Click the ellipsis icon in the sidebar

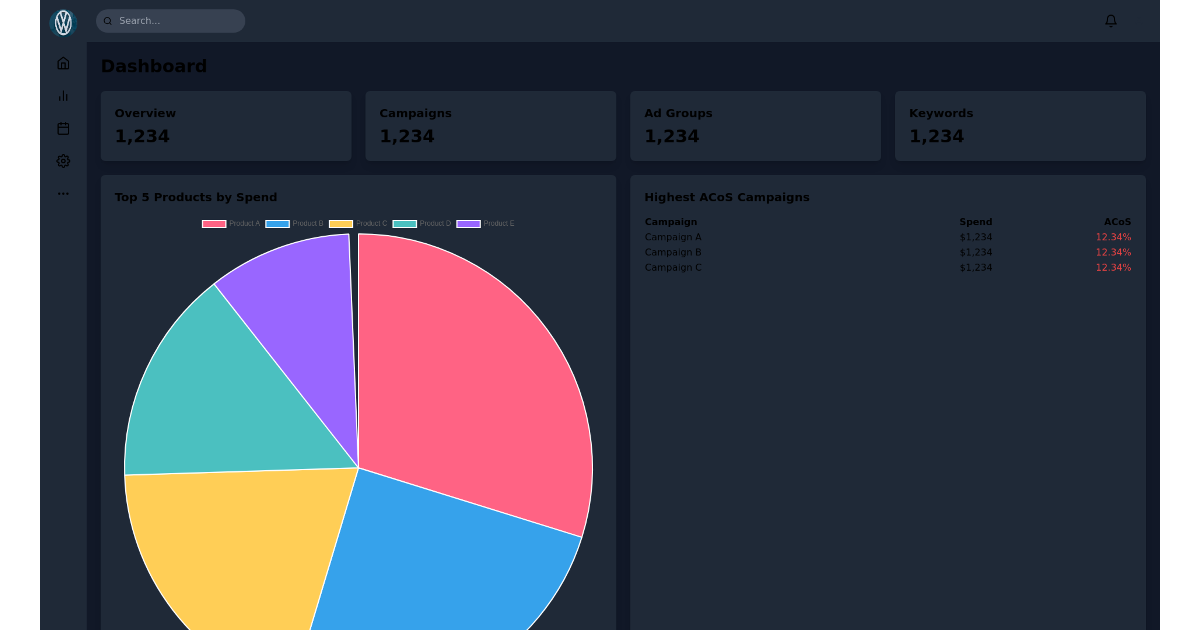coord(63,193)
